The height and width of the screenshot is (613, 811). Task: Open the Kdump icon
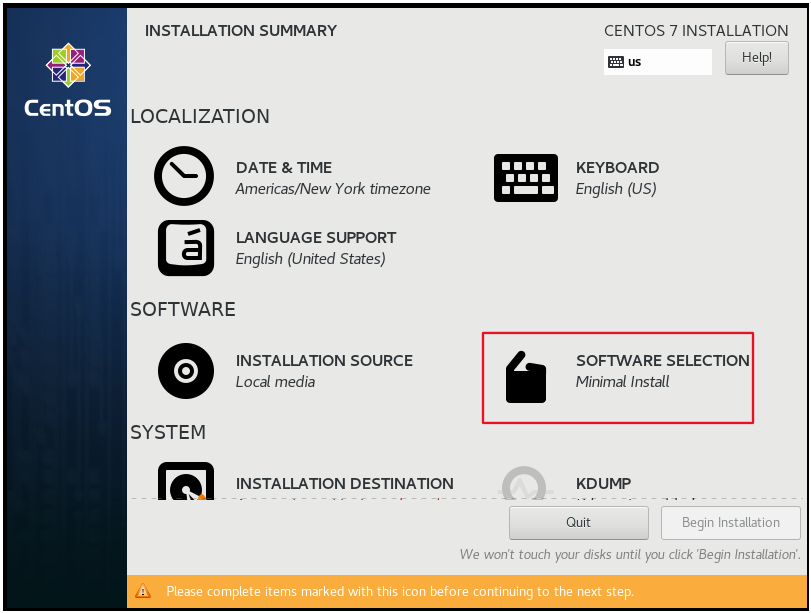(524, 483)
